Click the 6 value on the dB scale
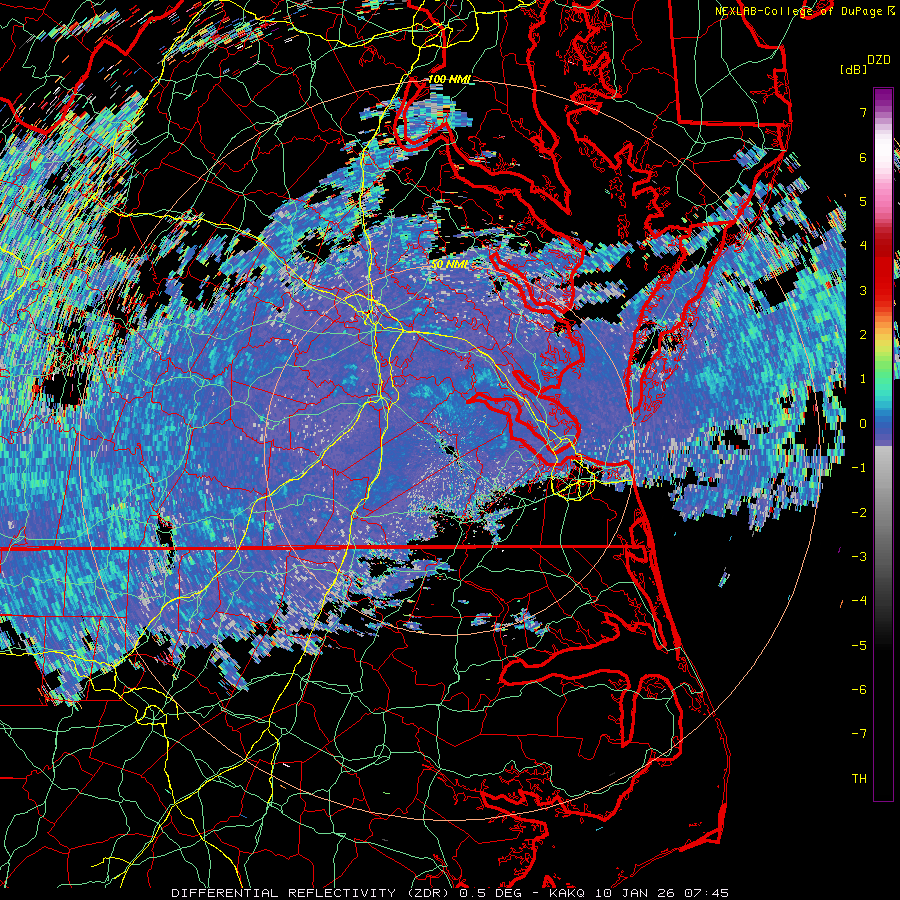The height and width of the screenshot is (900, 900). [863, 157]
